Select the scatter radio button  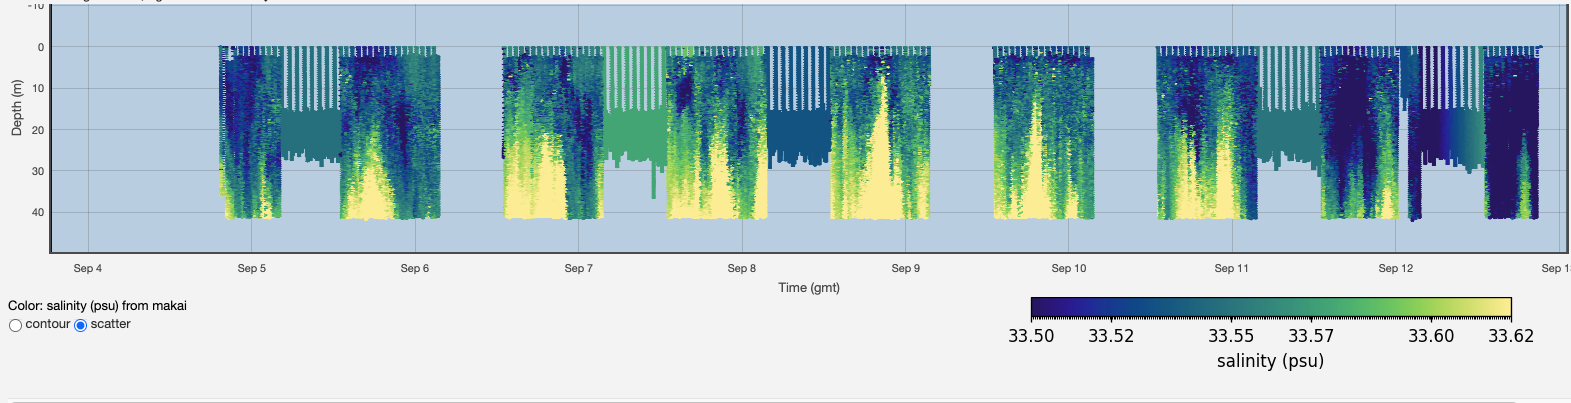tap(81, 325)
